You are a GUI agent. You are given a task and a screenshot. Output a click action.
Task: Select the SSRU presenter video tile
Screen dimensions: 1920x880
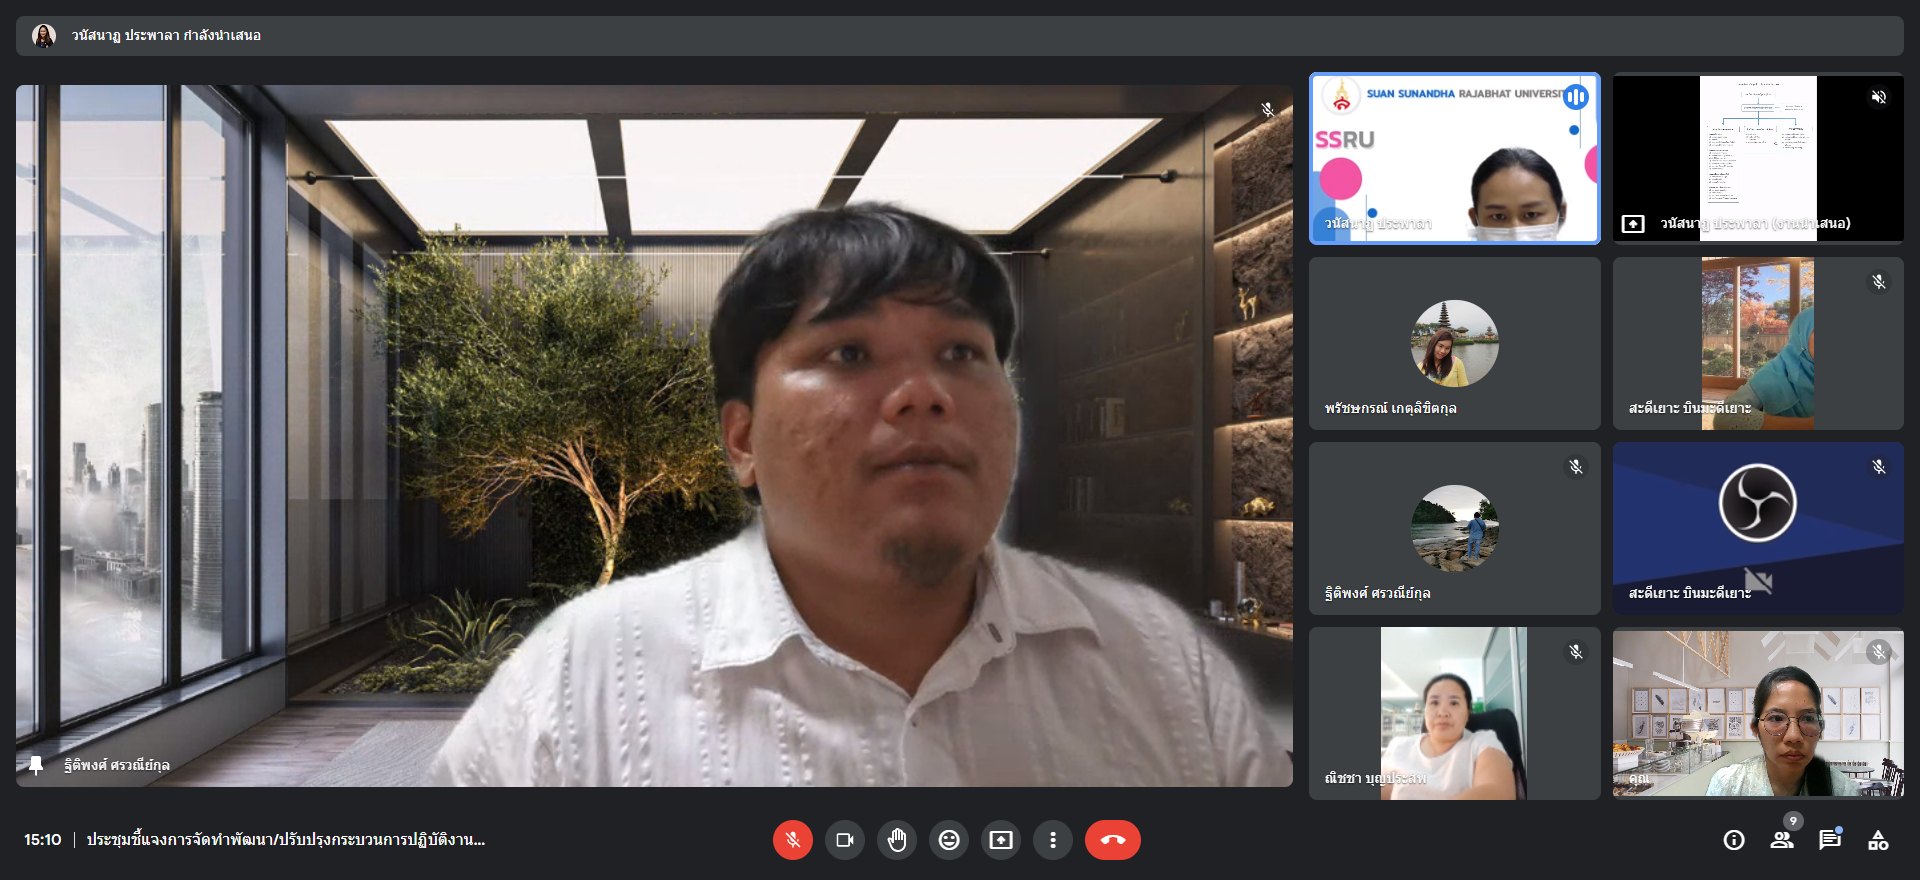(1454, 158)
